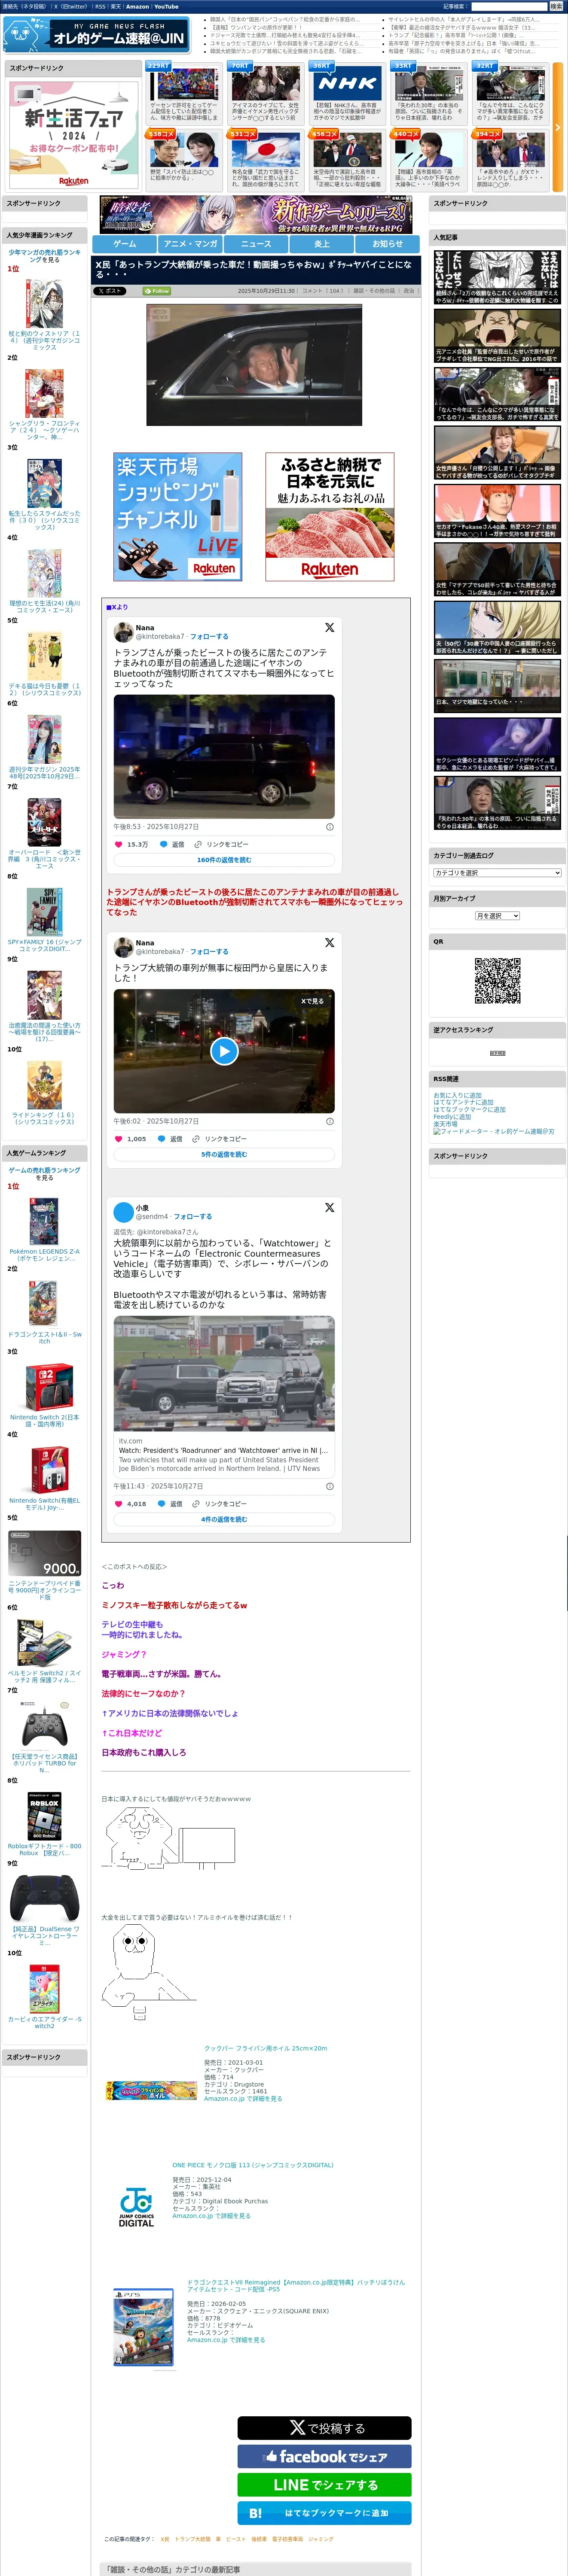
Task: Click 5件の返信を読む button
Action: click(x=224, y=1154)
